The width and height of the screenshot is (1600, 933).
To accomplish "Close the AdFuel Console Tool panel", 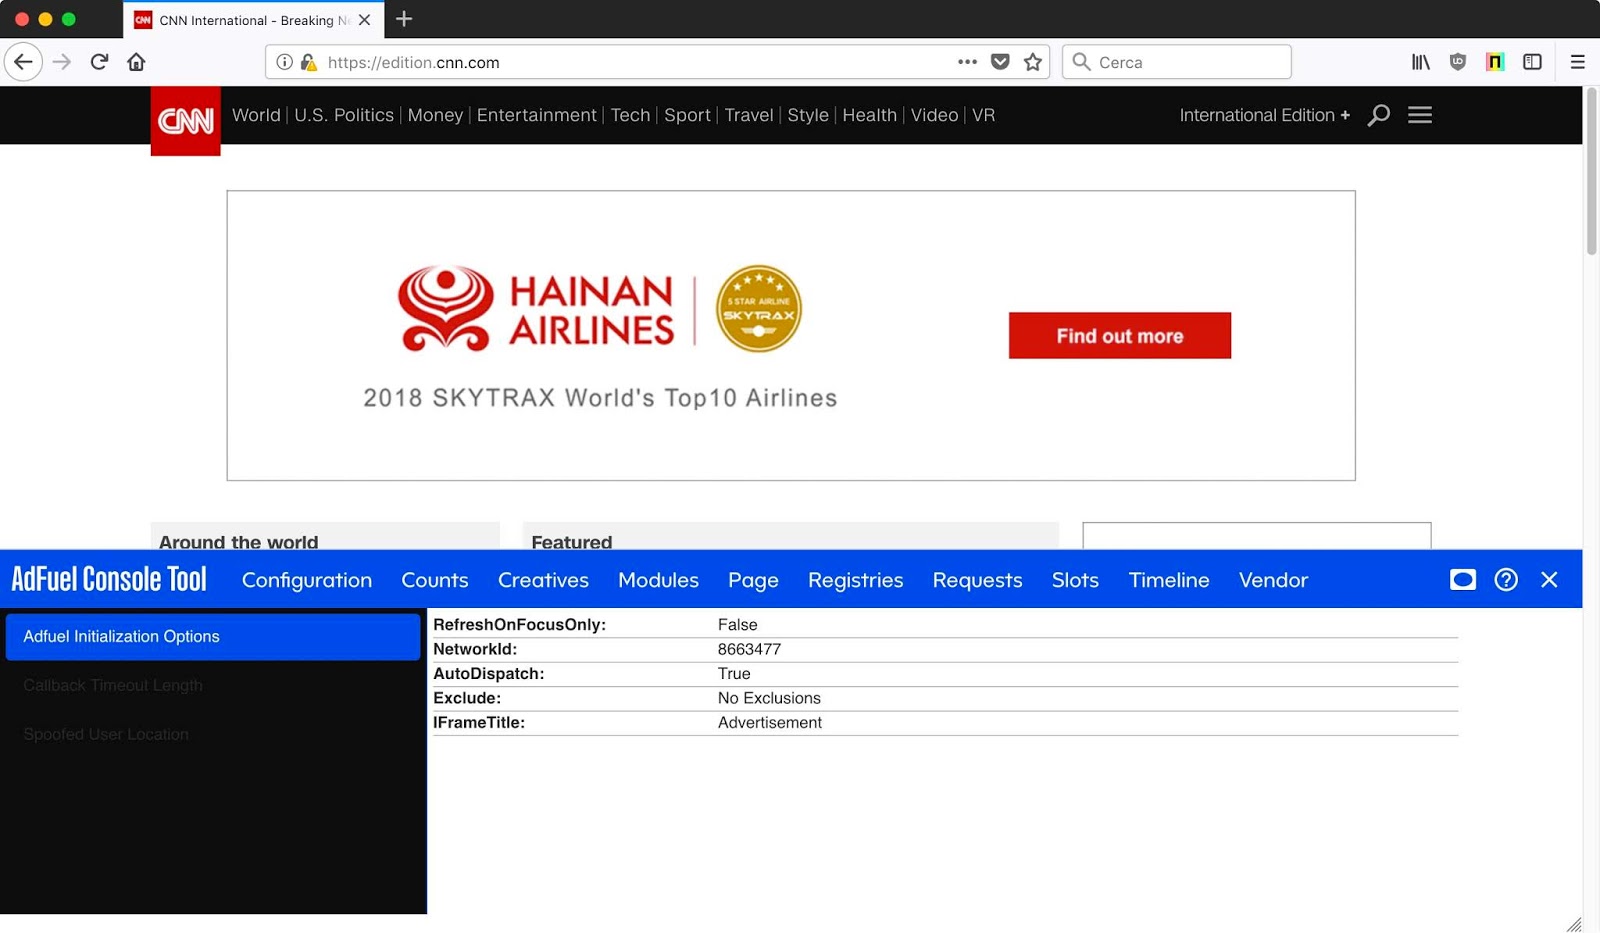I will coord(1549,580).
